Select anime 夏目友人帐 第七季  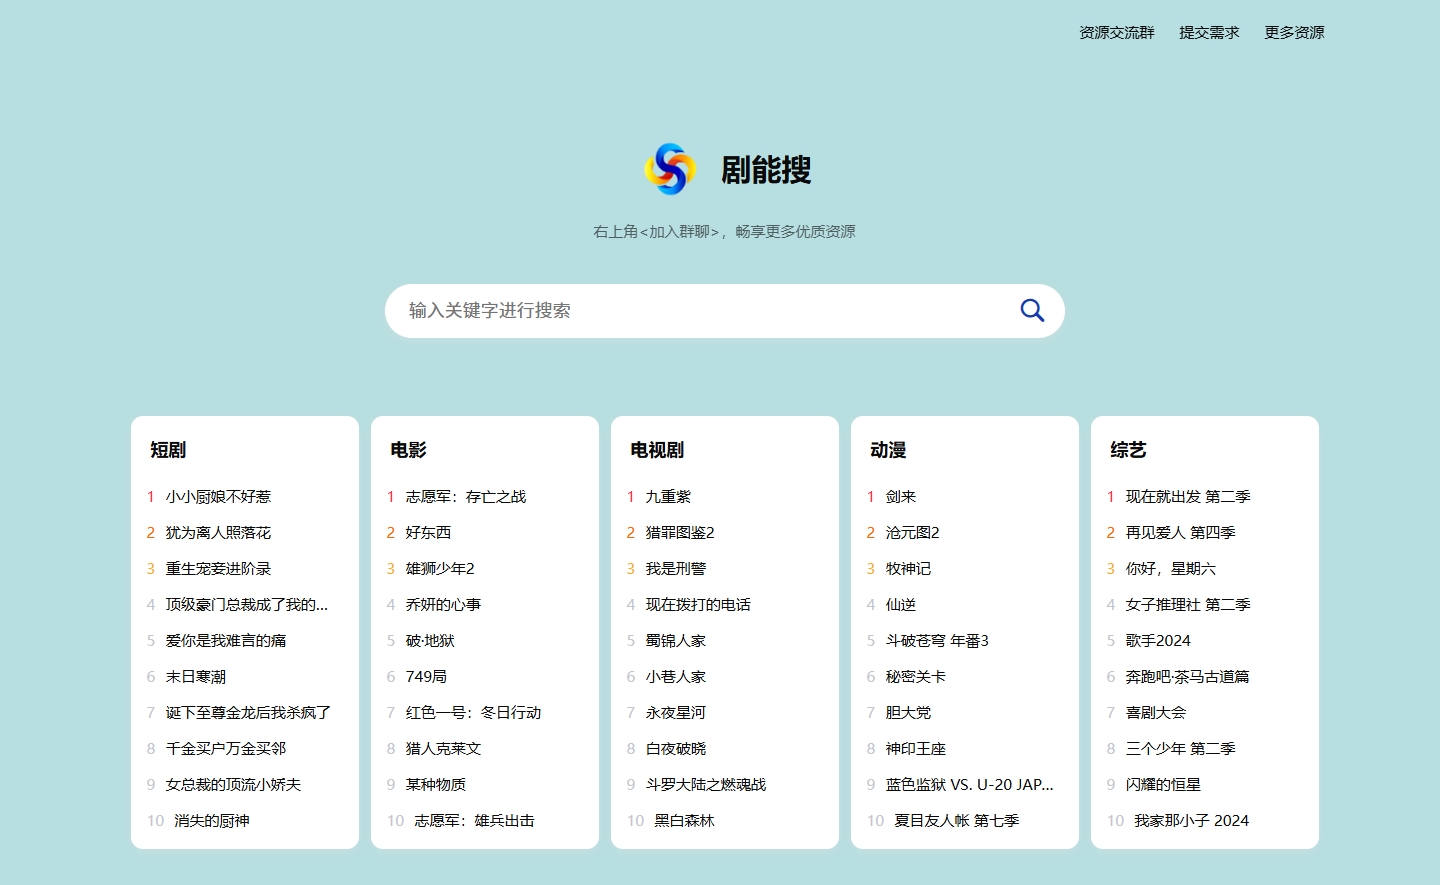pos(956,821)
